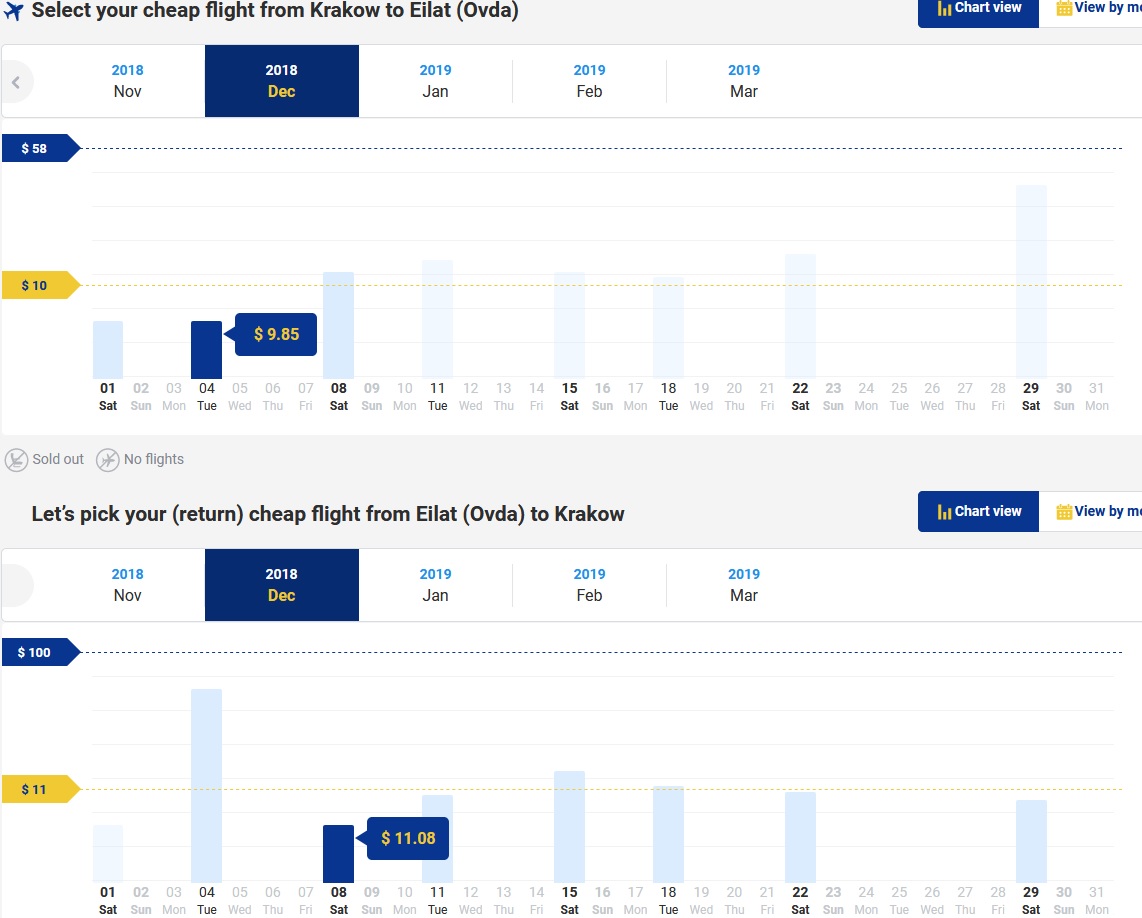This screenshot has height=918, width=1142.
Task: Click the $ 9.85 price tooltip
Action: click(276, 334)
